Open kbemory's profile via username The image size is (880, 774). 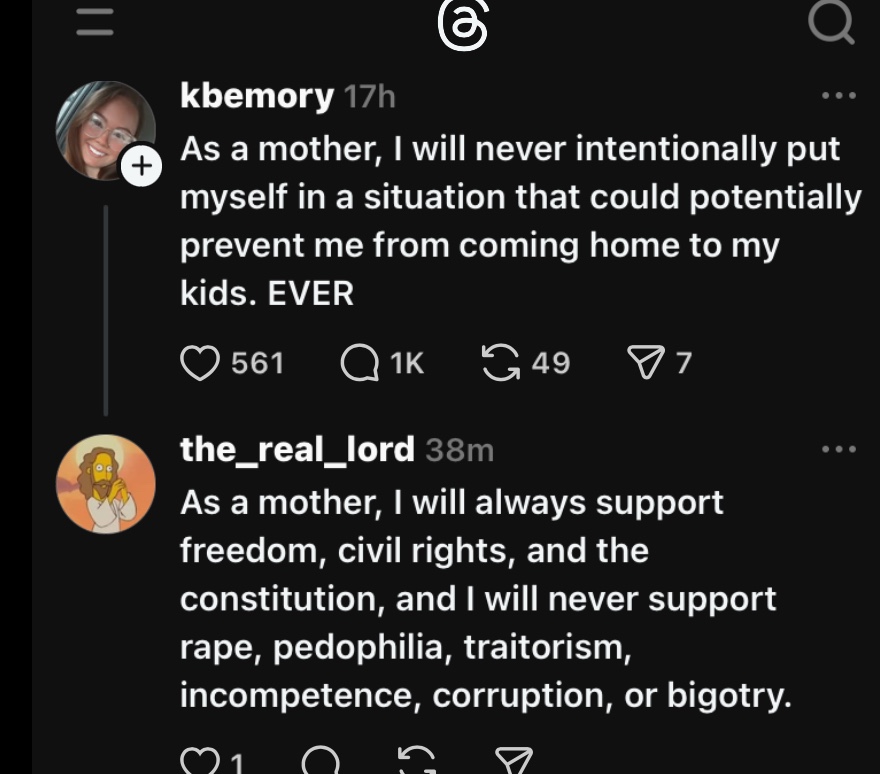(256, 96)
